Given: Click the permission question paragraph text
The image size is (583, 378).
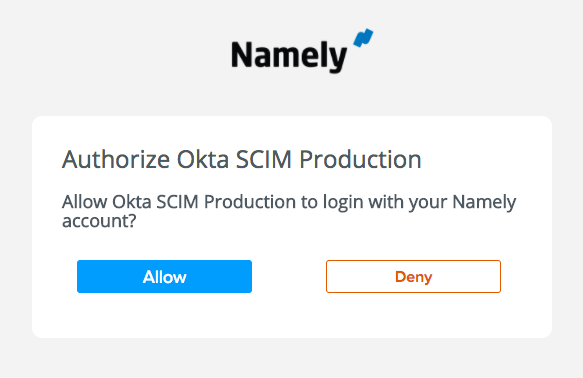Looking at the screenshot, I should (289, 211).
